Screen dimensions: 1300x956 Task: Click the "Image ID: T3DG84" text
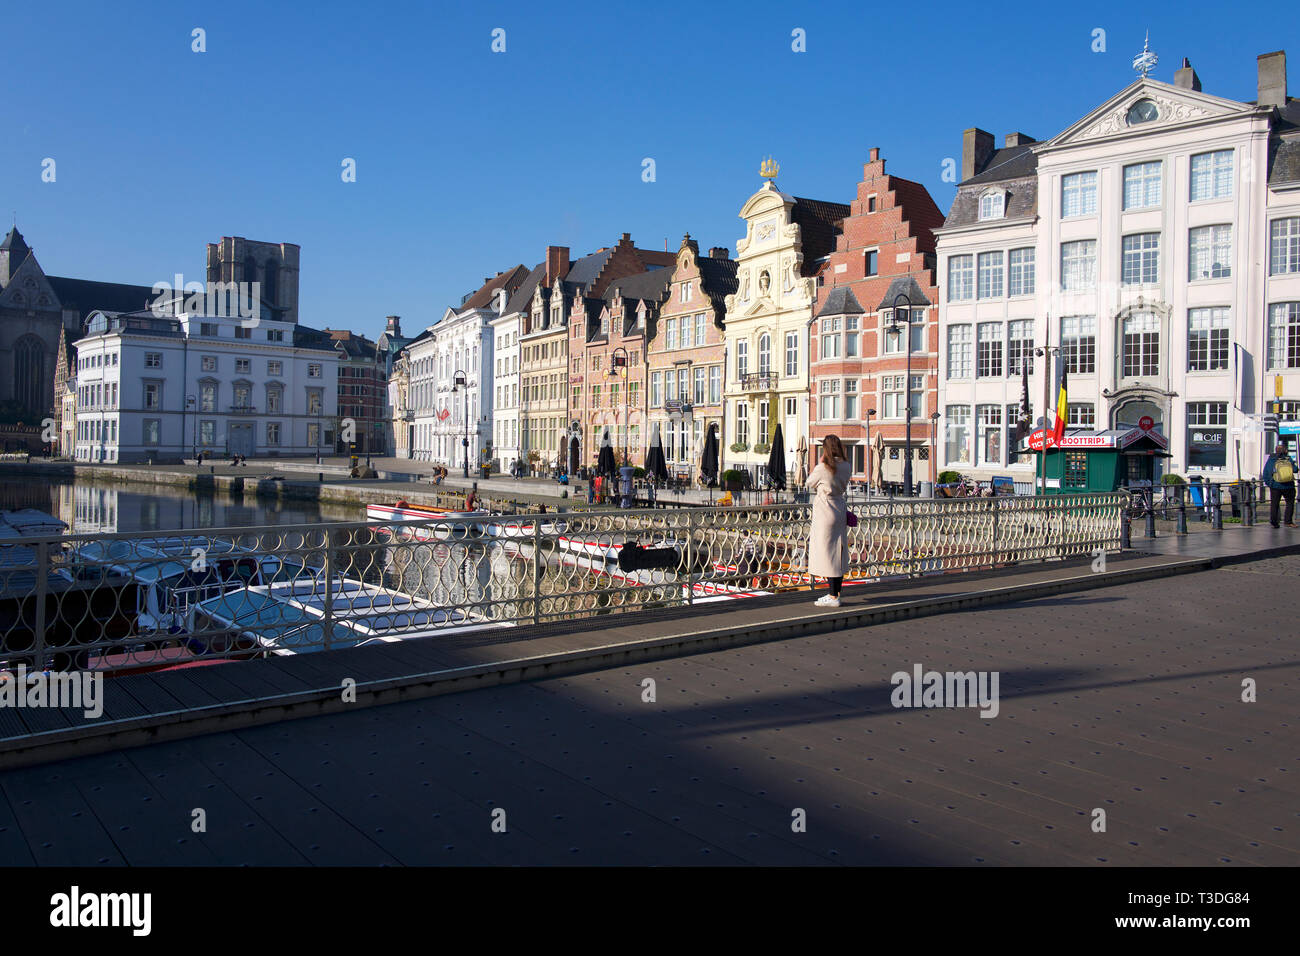pos(1203,899)
